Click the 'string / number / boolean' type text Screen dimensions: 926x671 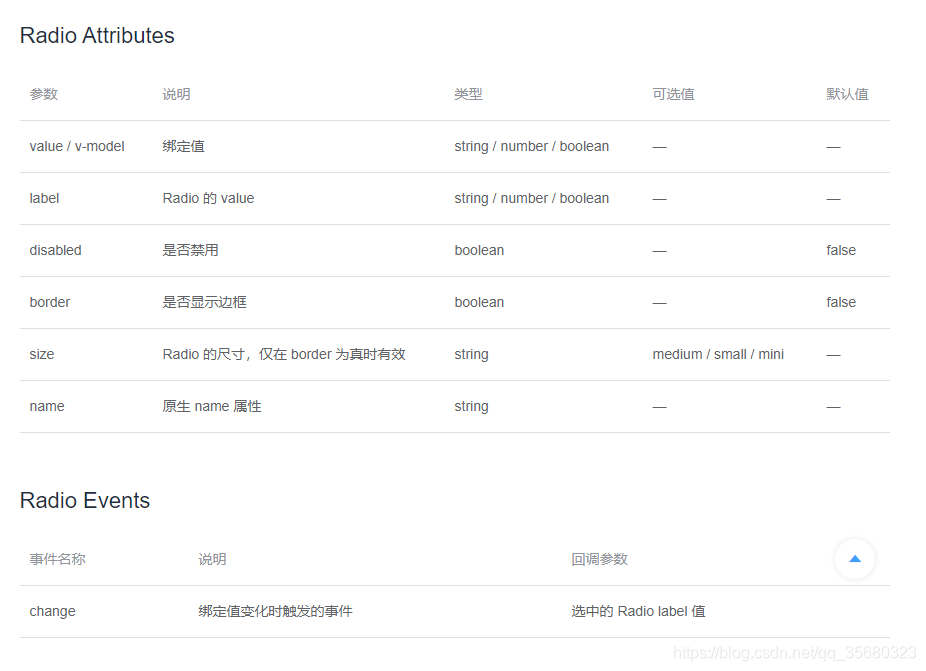534,146
